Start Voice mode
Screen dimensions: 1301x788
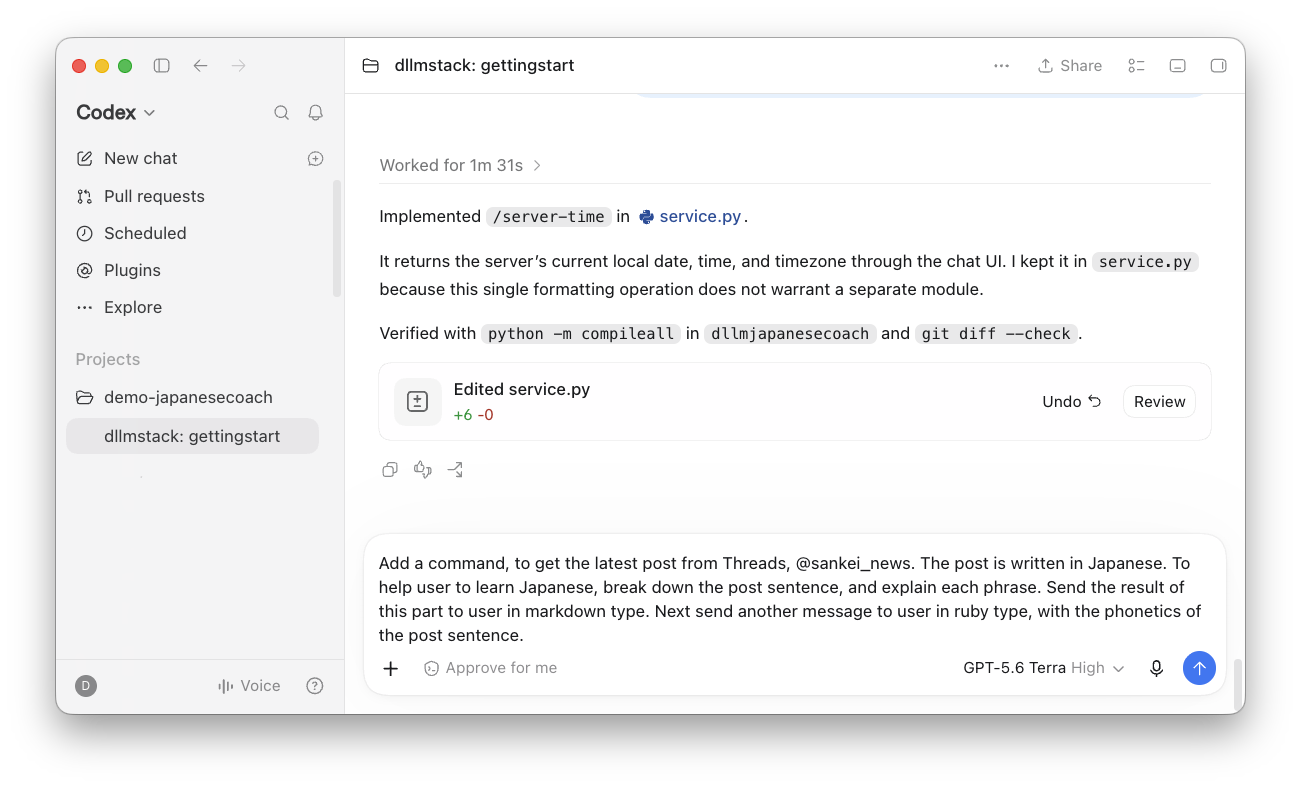[x=249, y=686]
